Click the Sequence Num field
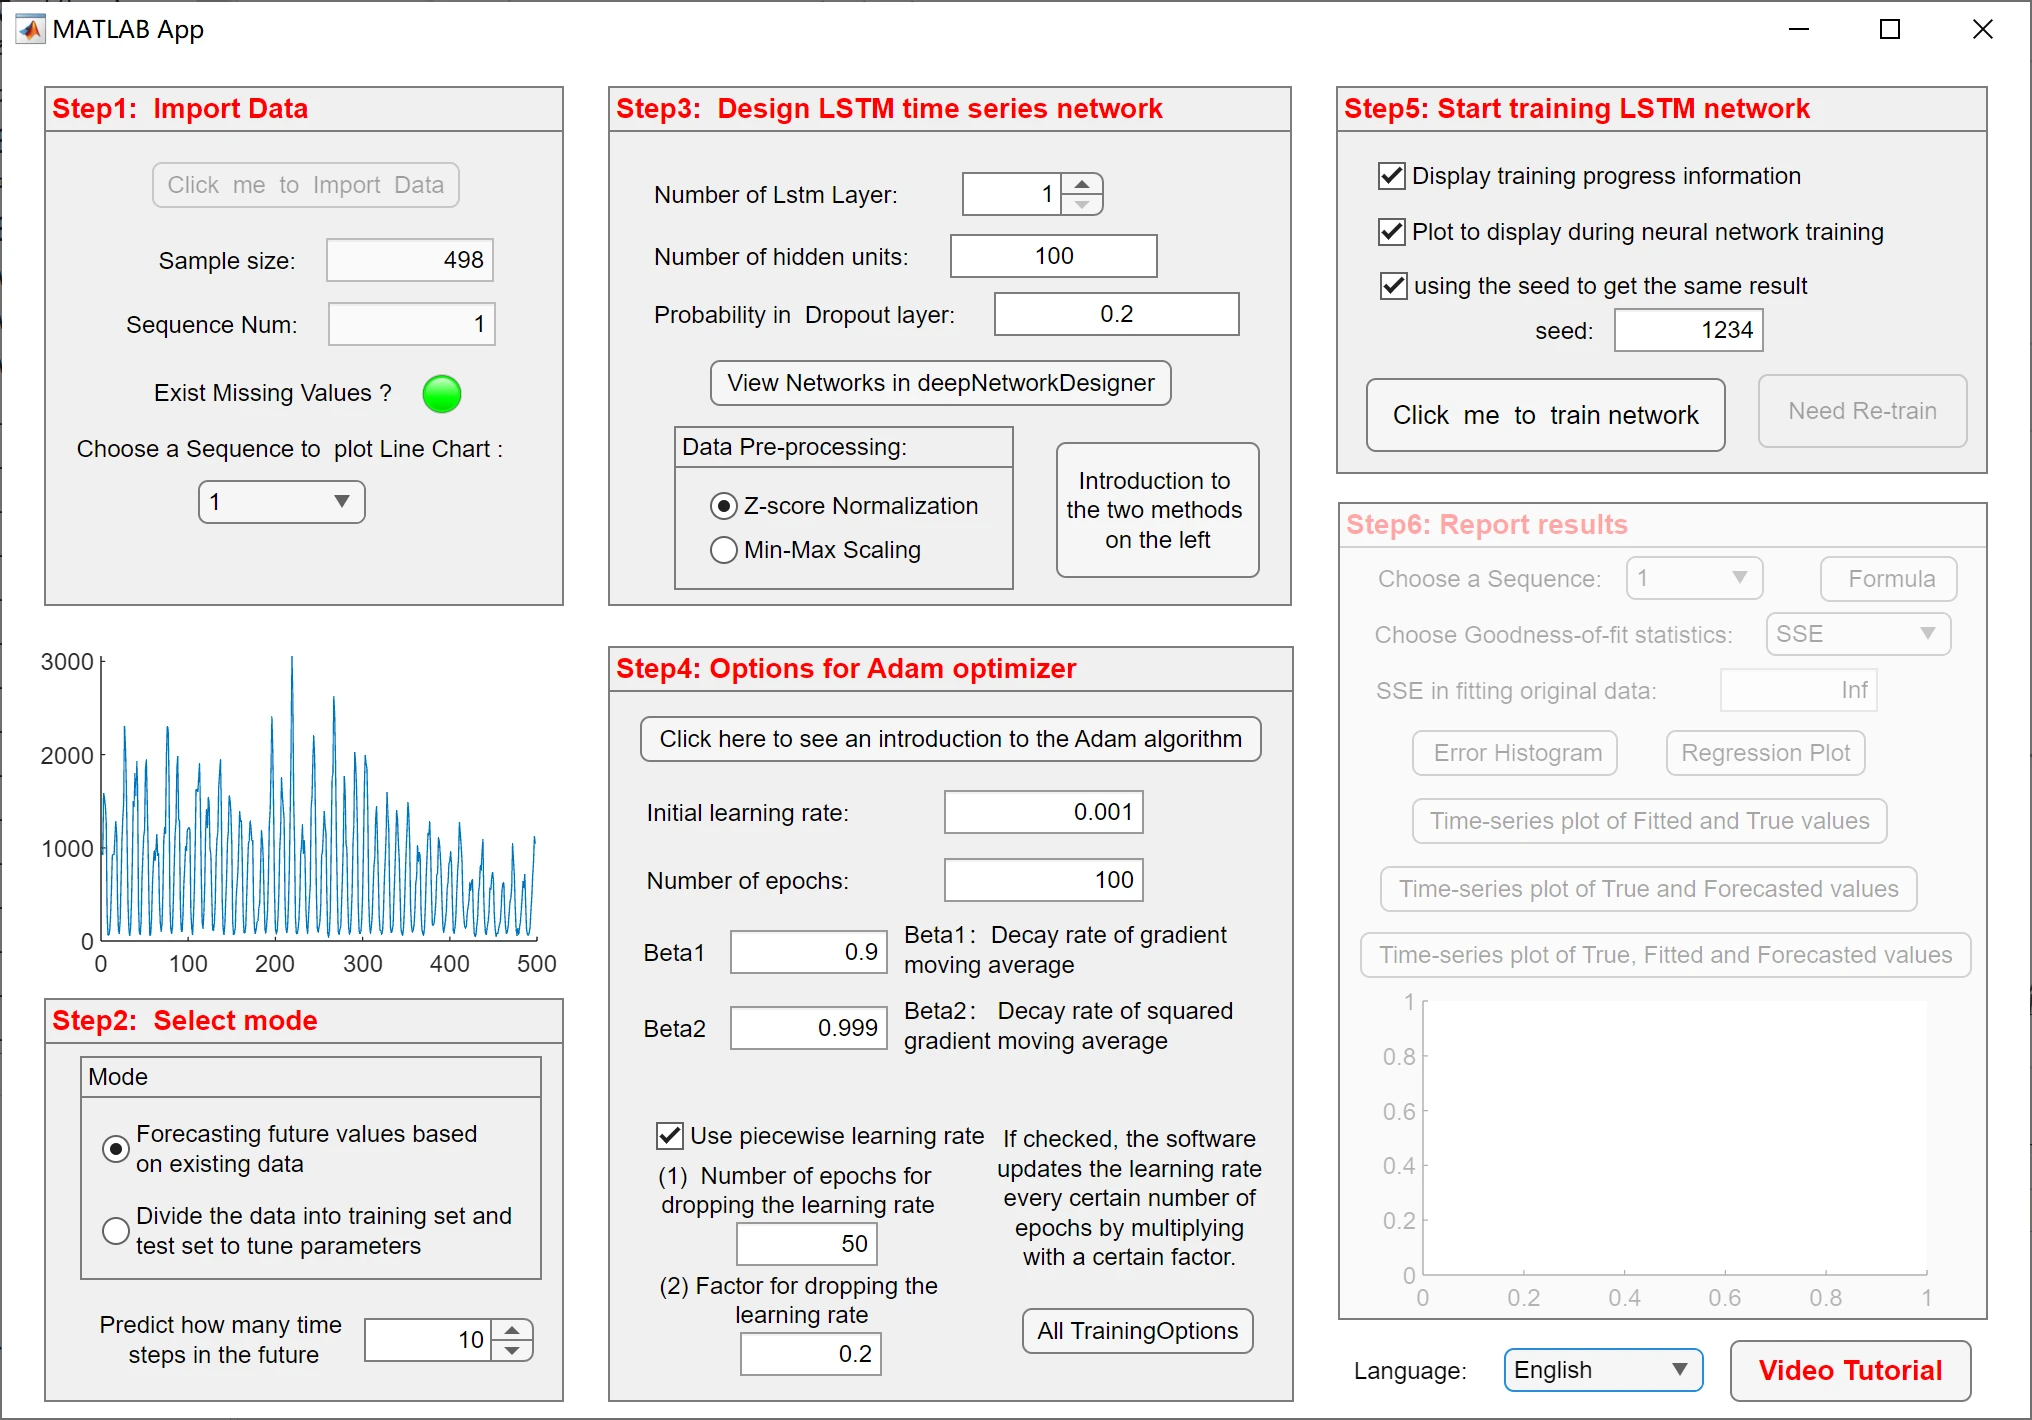This screenshot has width=2032, height=1420. [412, 324]
